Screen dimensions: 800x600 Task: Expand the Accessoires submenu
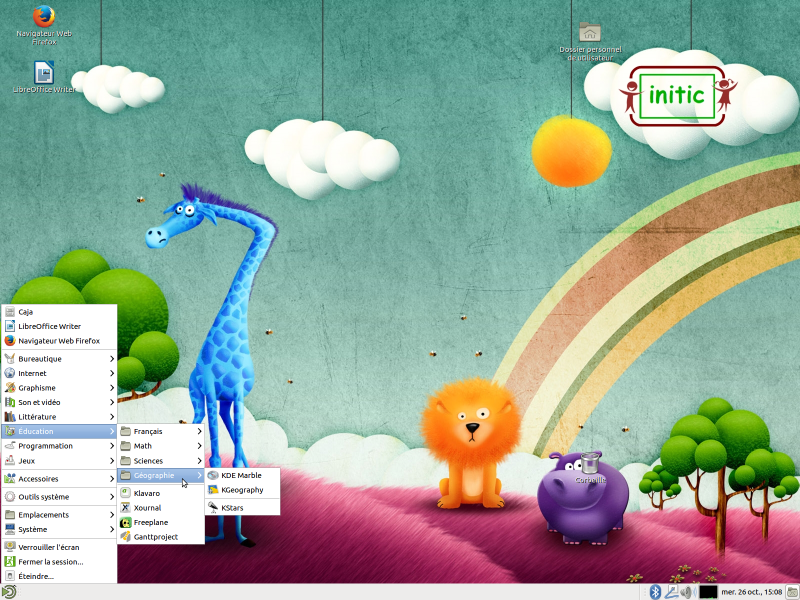click(59, 479)
